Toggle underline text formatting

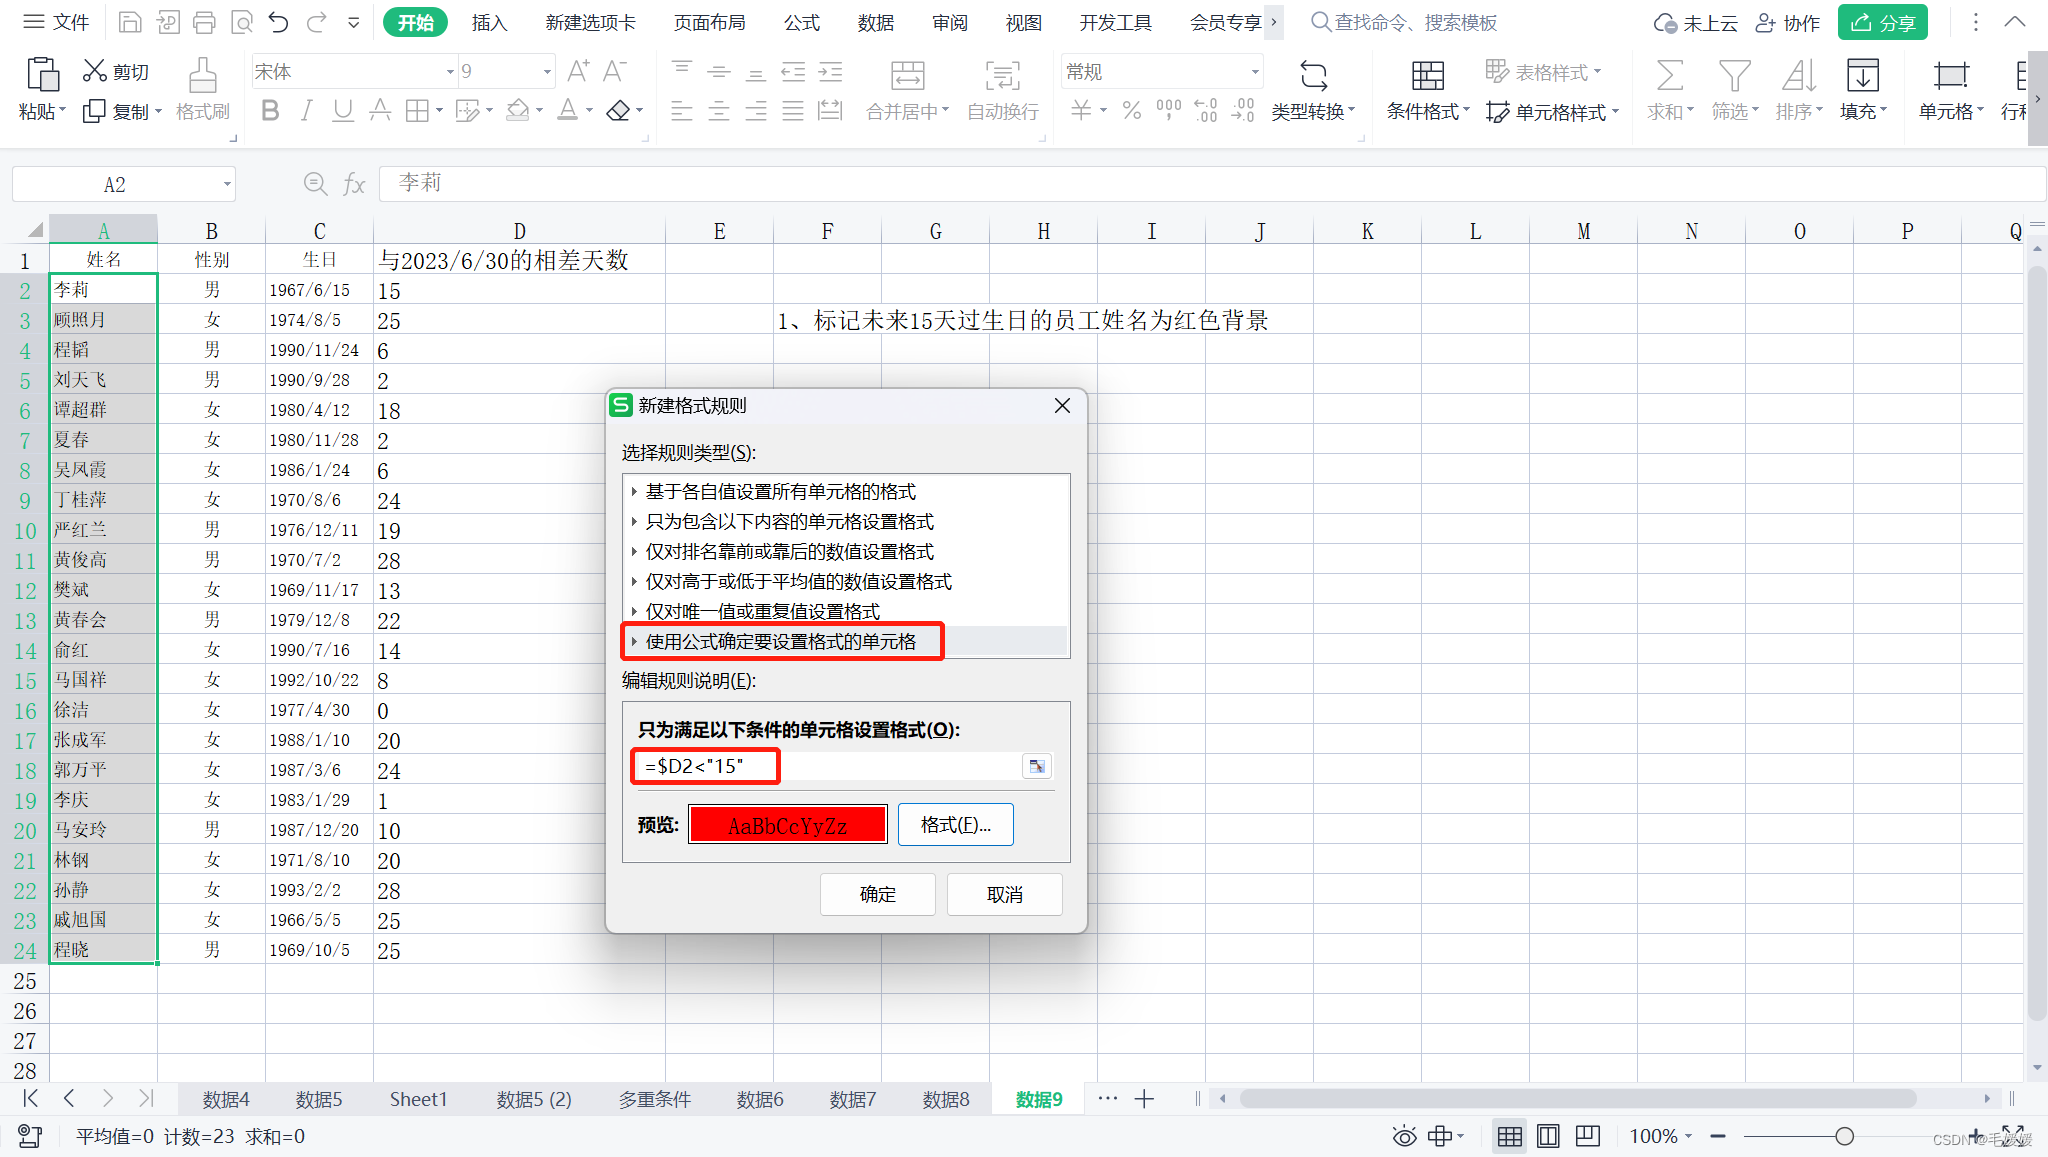click(342, 111)
